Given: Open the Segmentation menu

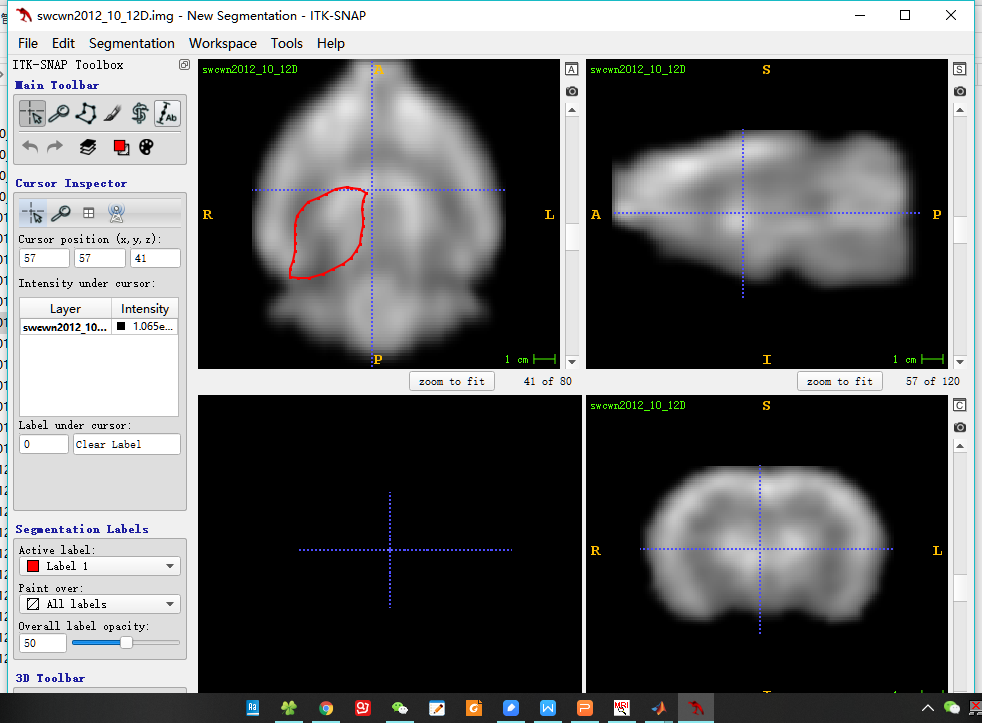Looking at the screenshot, I should click(x=132, y=43).
